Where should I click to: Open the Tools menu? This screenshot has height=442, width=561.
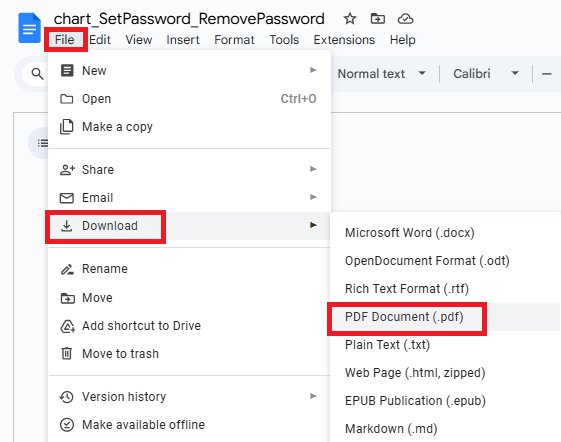coord(284,40)
